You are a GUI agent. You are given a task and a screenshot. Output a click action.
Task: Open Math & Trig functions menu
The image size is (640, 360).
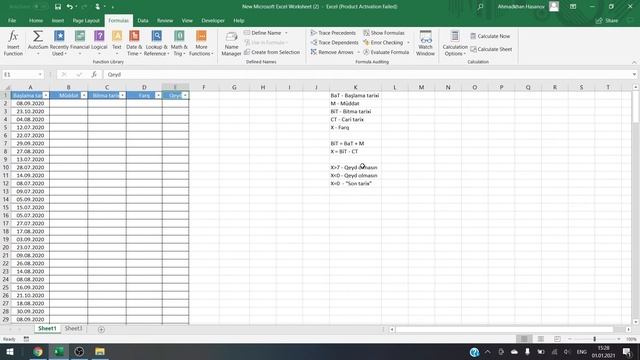[x=179, y=43]
